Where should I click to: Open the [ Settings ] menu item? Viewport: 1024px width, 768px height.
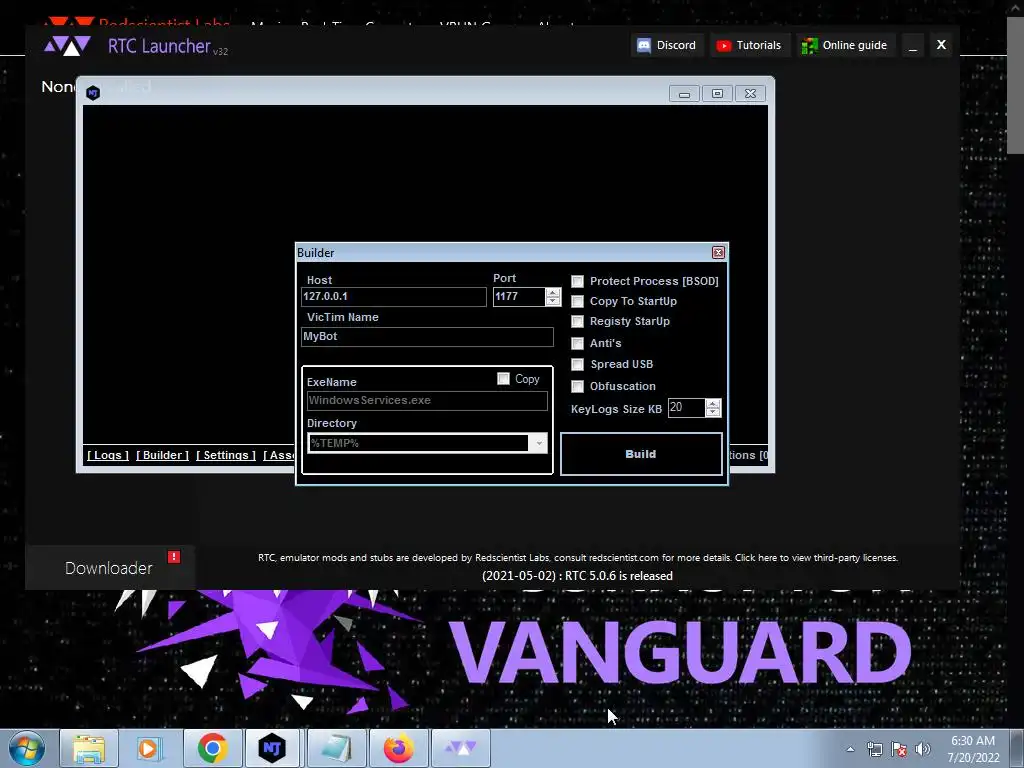pos(226,455)
